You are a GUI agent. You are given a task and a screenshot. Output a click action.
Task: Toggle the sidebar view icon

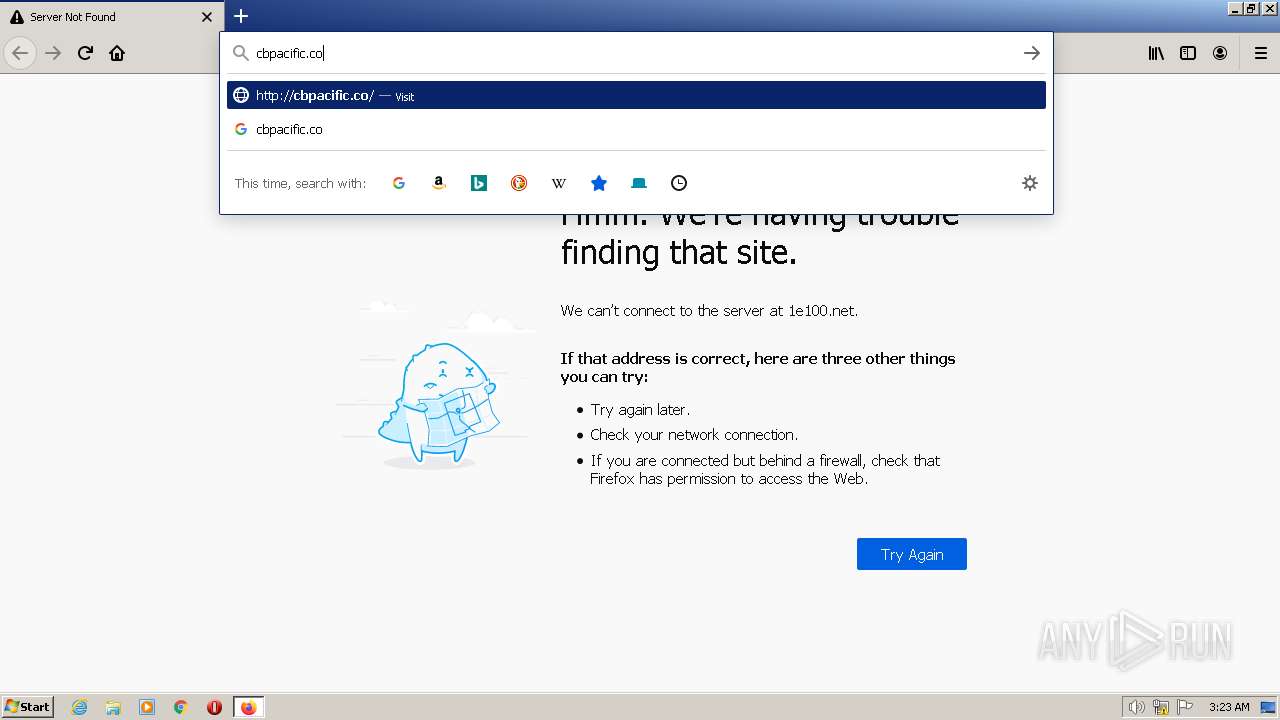(x=1188, y=53)
